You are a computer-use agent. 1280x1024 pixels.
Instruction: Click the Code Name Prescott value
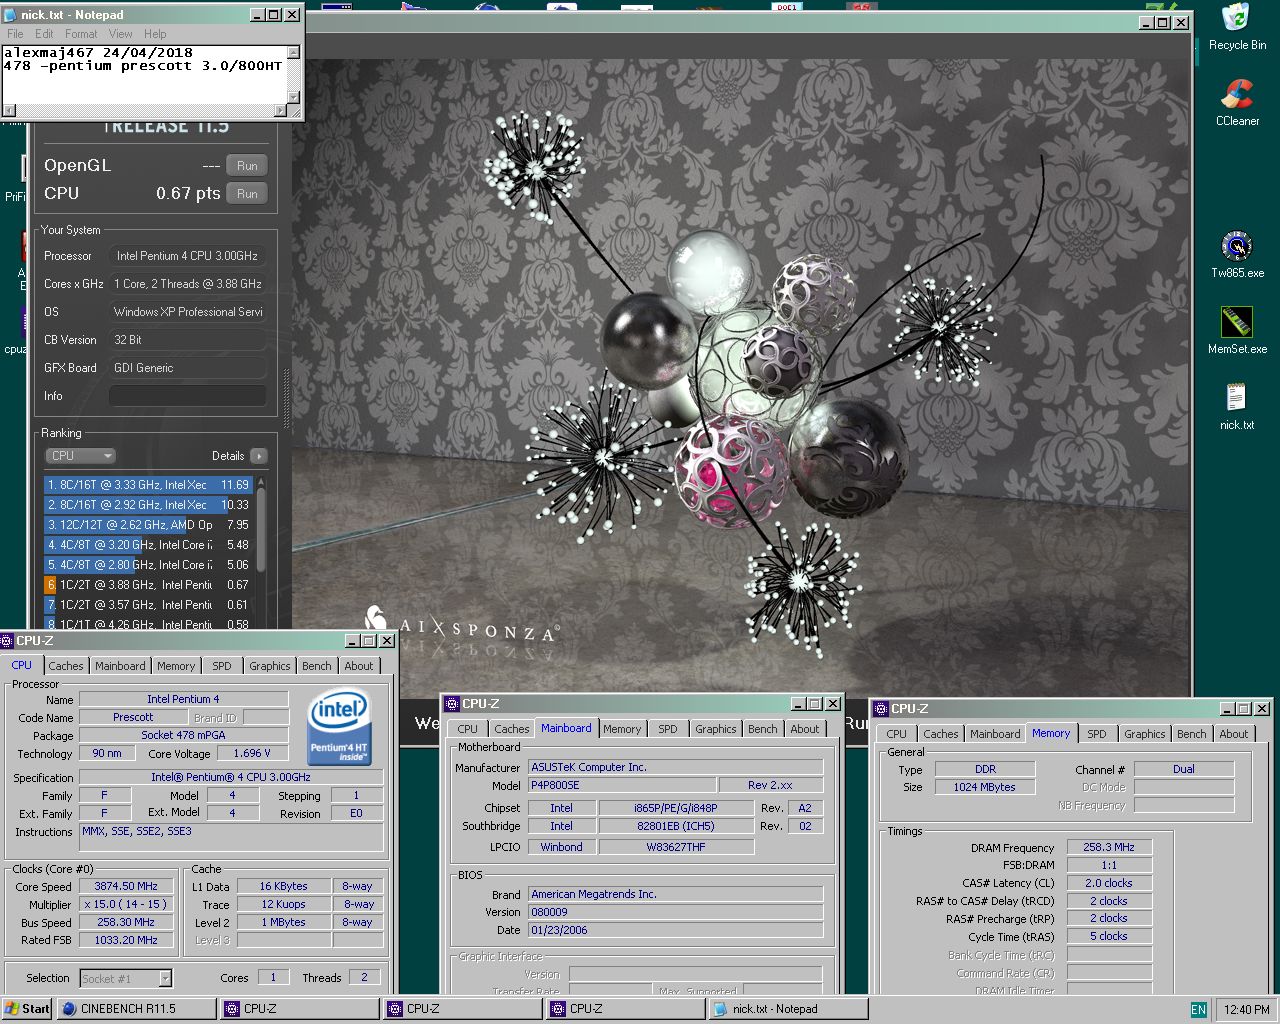coord(133,717)
